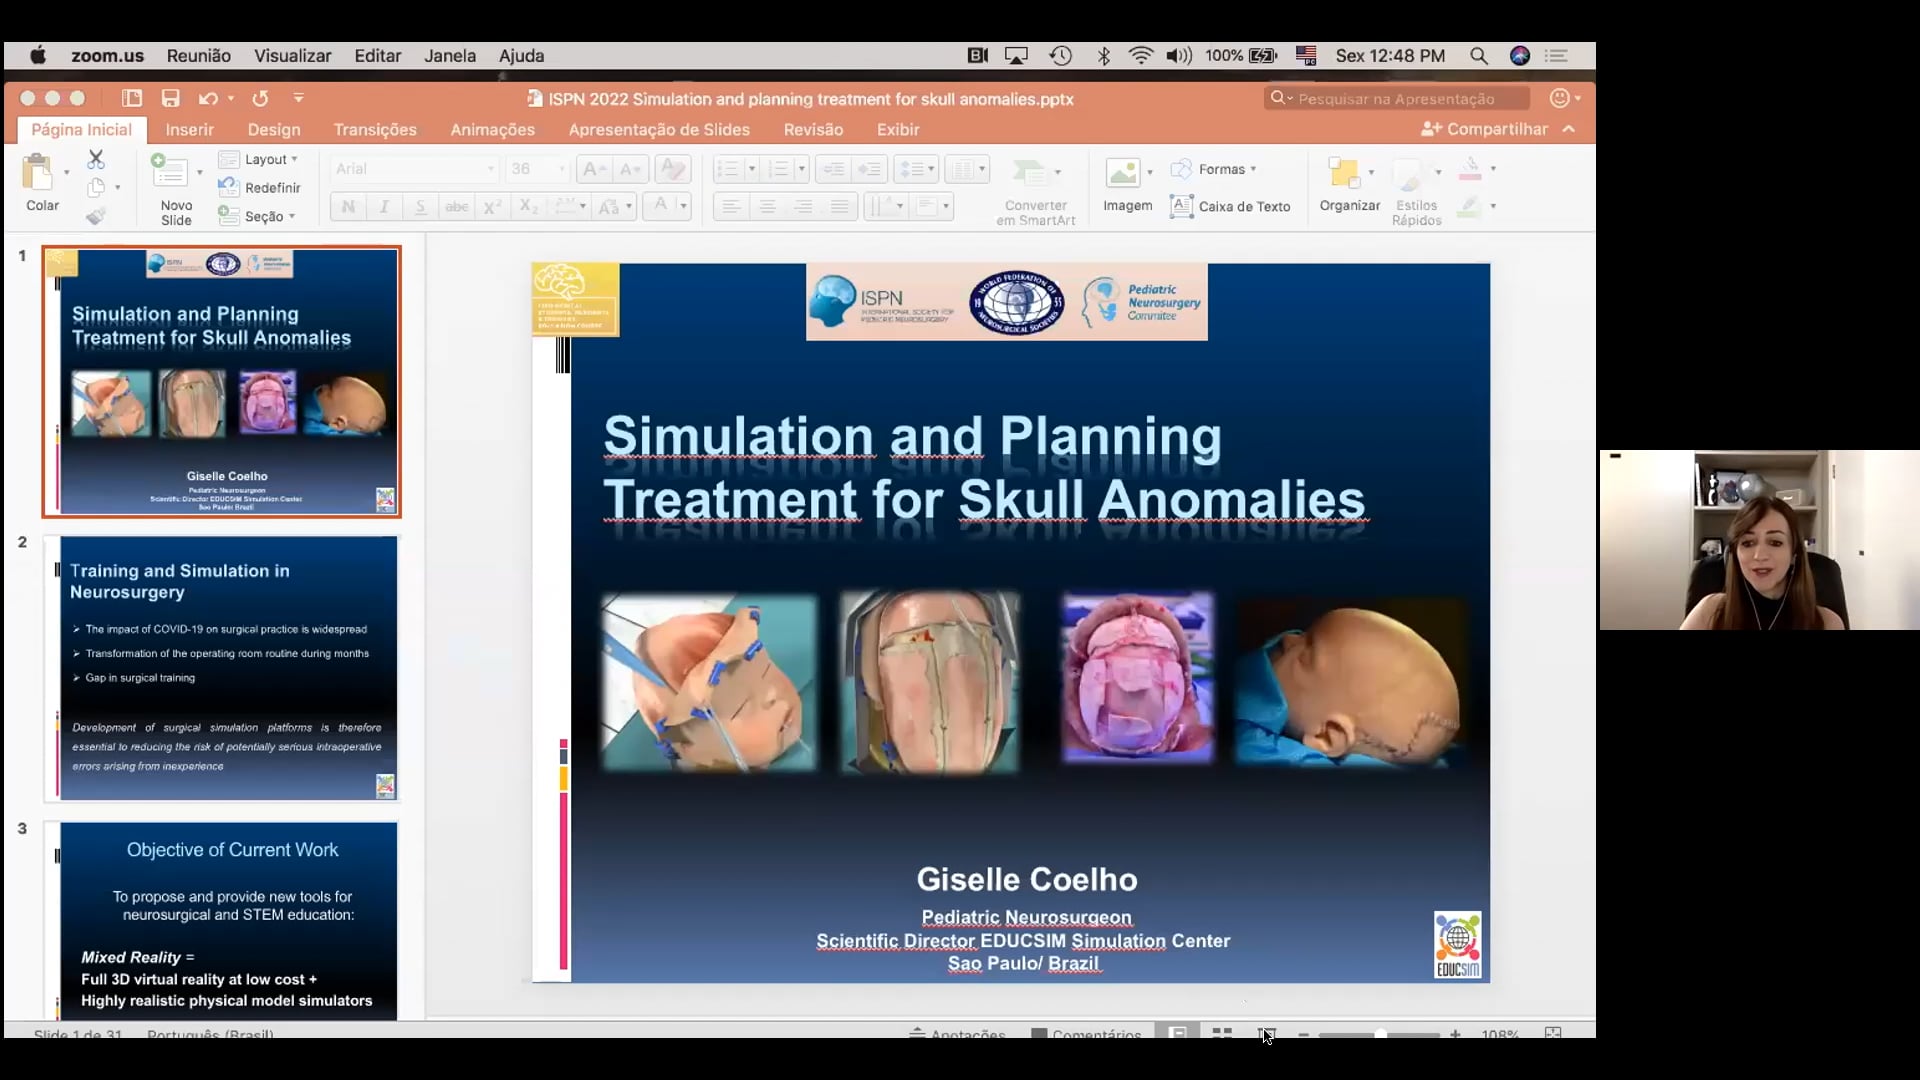The image size is (1920, 1080).
Task: Select the superscript icon
Action: pyautogui.click(x=492, y=206)
